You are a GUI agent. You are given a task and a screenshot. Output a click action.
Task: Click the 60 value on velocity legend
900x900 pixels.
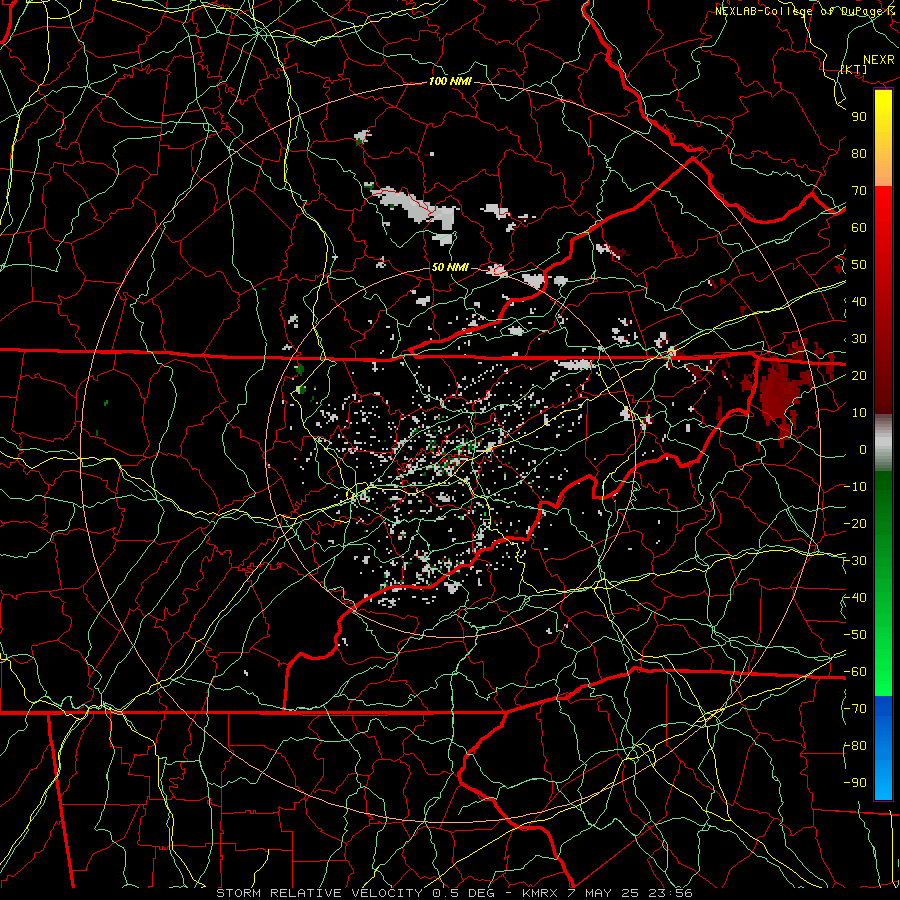859,227
